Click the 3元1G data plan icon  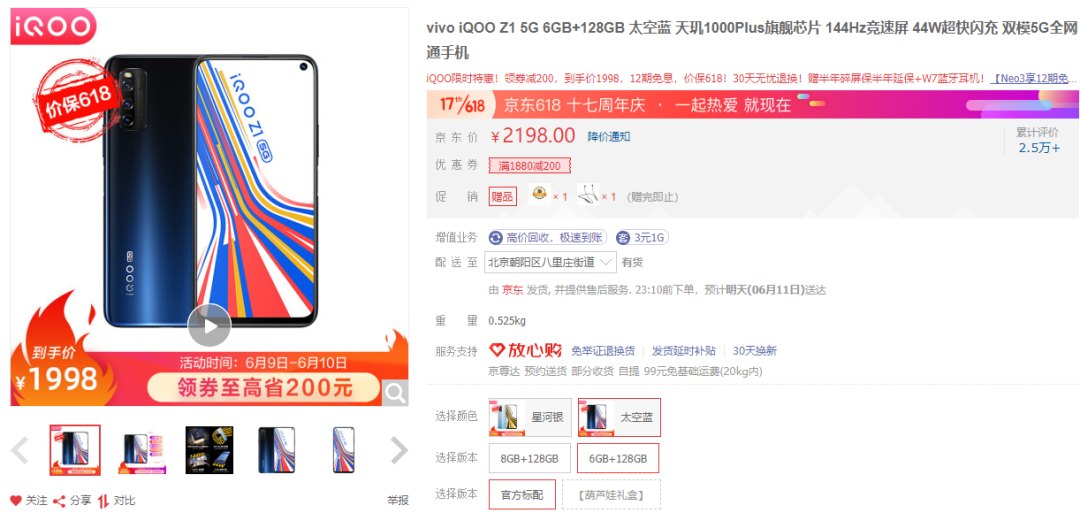click(x=623, y=238)
